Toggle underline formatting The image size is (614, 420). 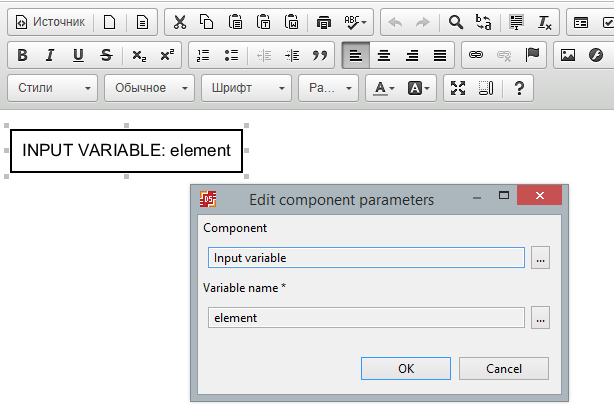pyautogui.click(x=78, y=55)
